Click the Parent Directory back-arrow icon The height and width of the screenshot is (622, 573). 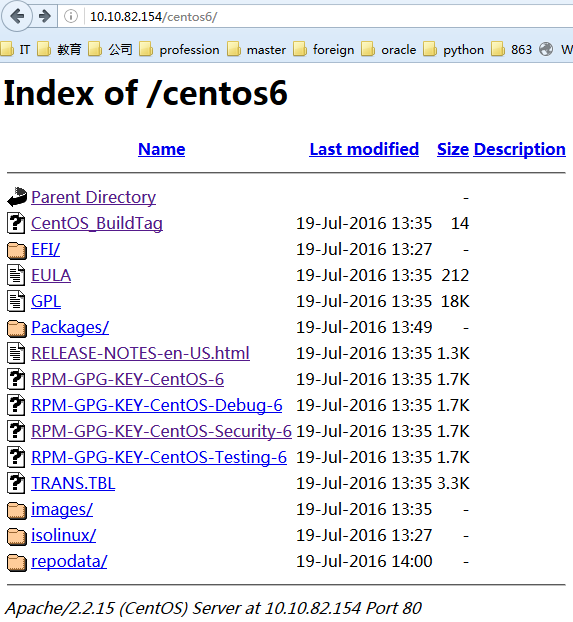pos(17,197)
